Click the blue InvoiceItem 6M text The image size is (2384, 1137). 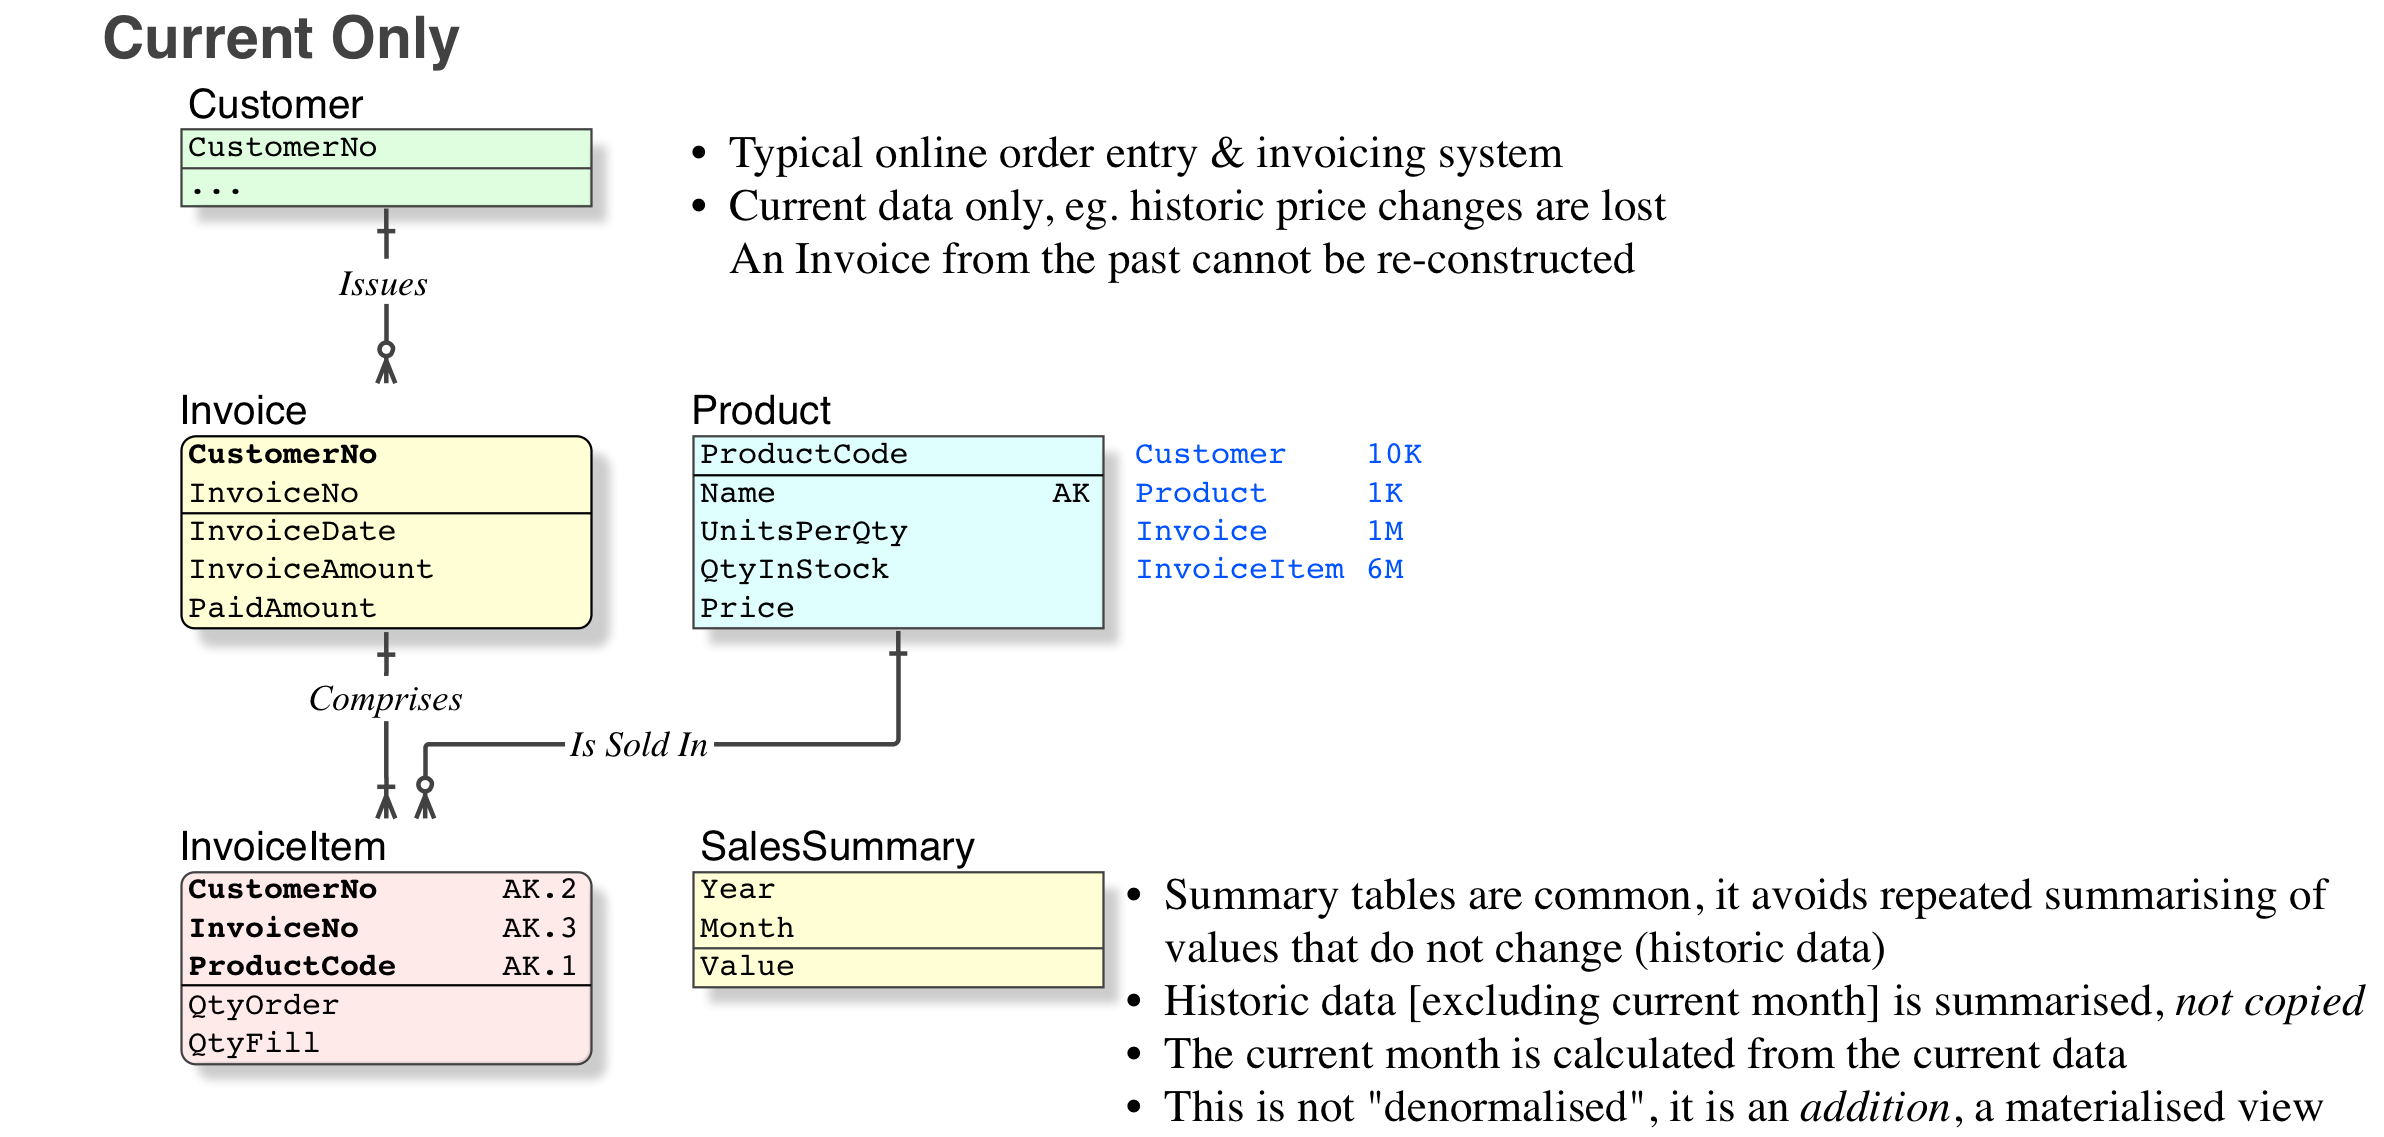click(x=1268, y=569)
